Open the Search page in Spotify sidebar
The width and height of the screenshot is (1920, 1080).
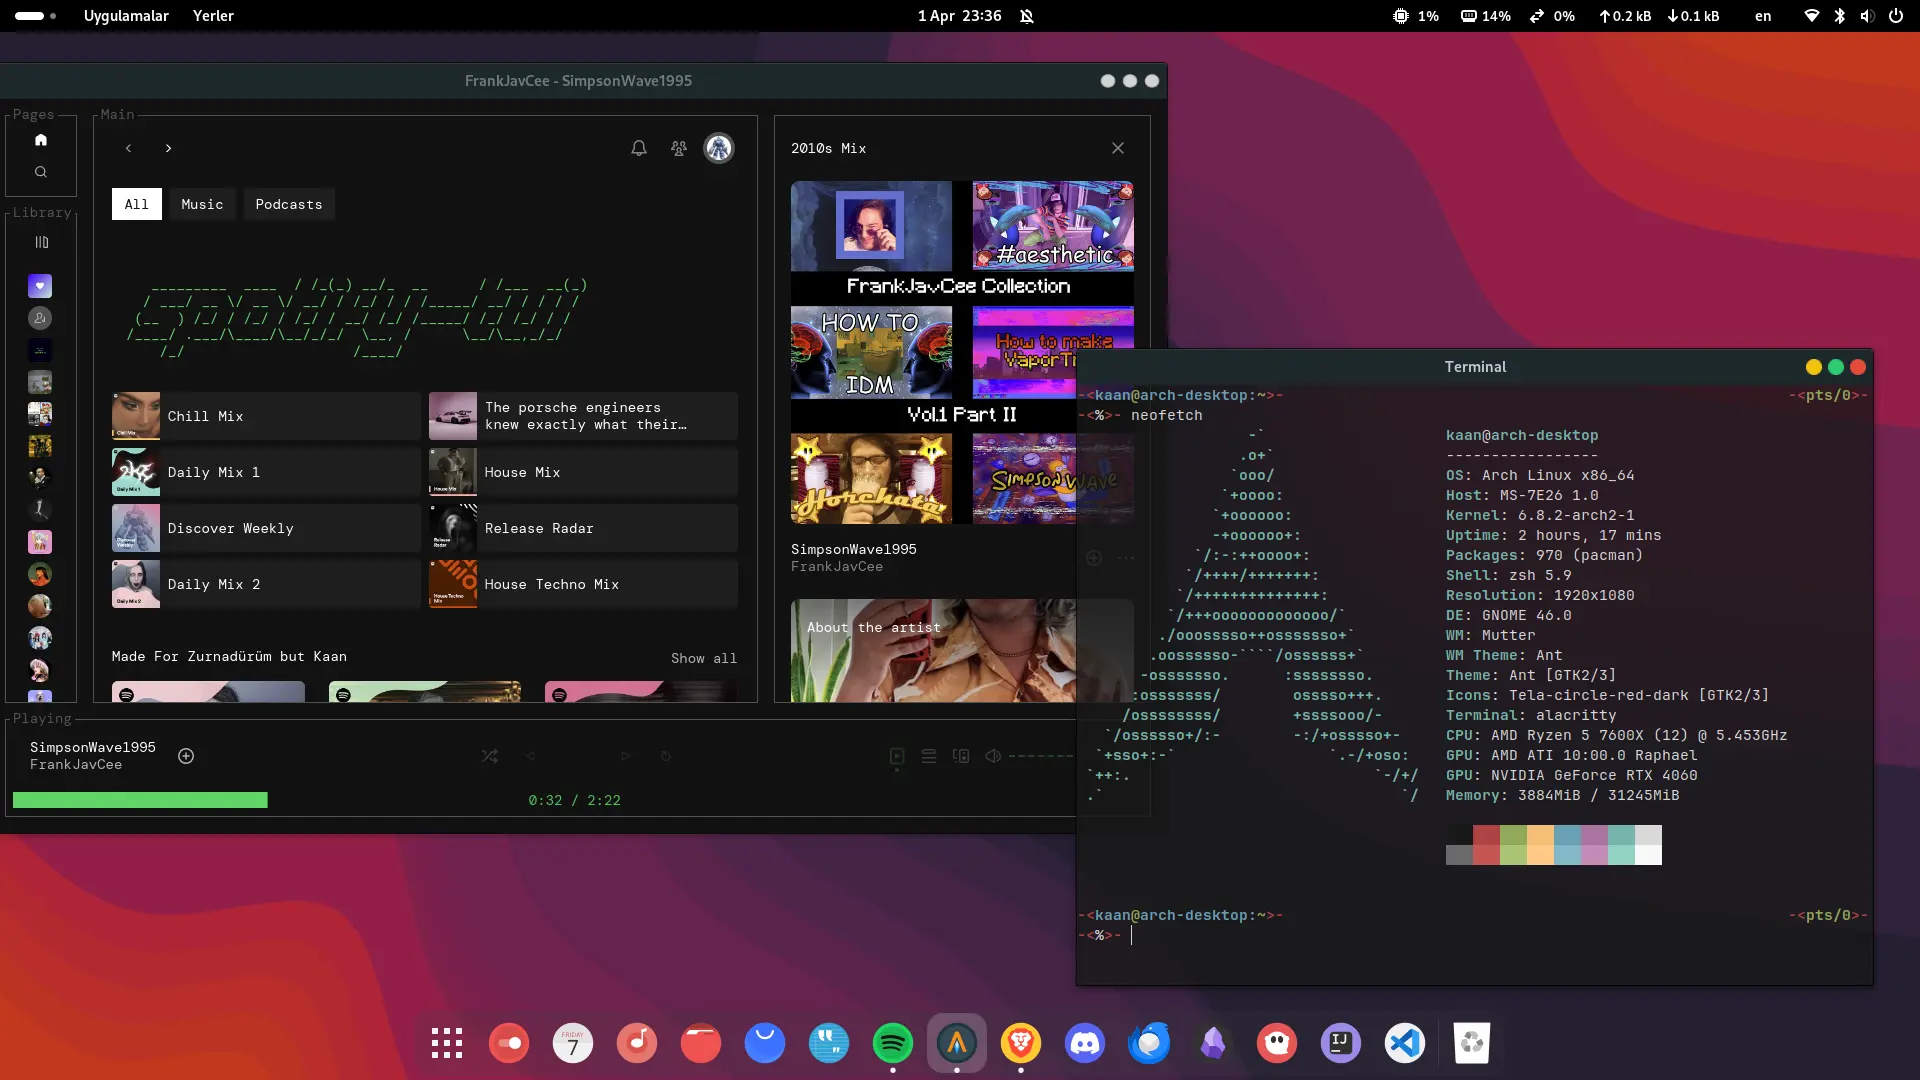click(41, 172)
